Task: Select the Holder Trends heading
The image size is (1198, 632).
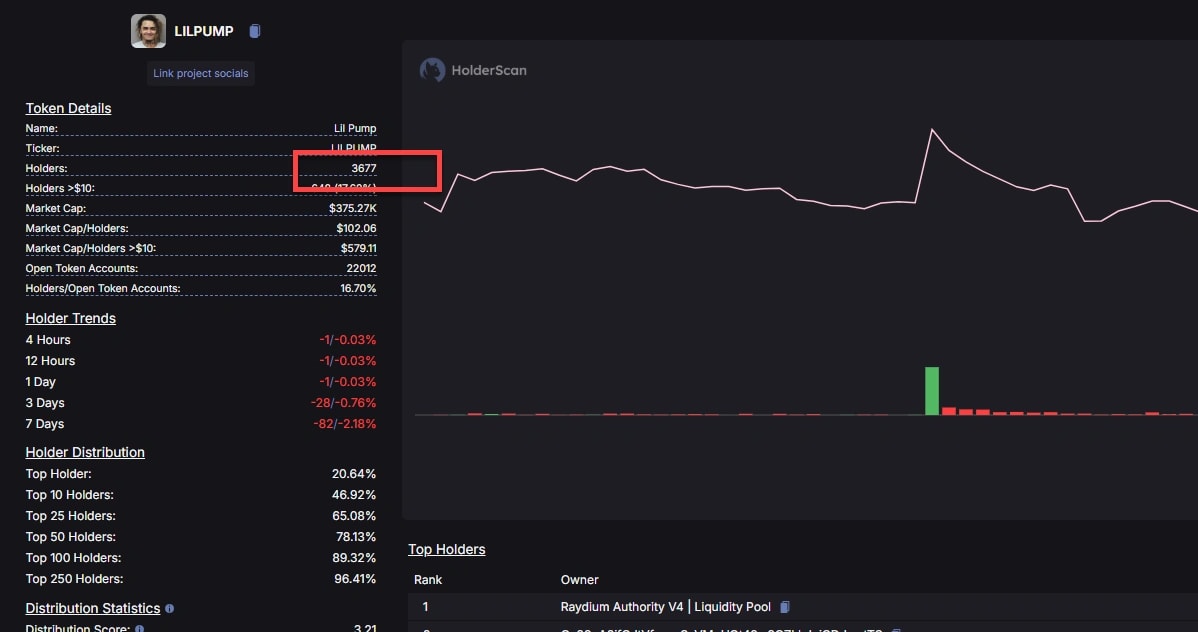Action: (x=70, y=319)
